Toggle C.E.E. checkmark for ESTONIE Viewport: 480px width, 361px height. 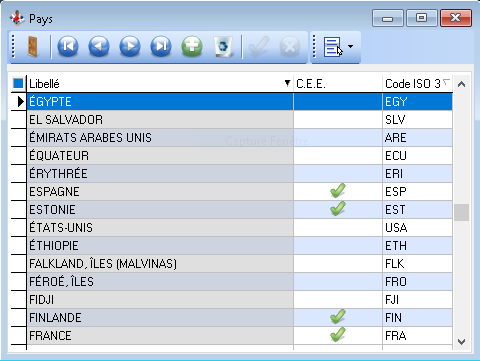(x=338, y=209)
